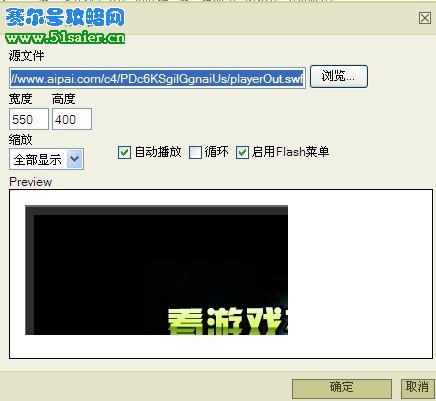
Task: Close the dialog with the X icon
Action: (425, 18)
